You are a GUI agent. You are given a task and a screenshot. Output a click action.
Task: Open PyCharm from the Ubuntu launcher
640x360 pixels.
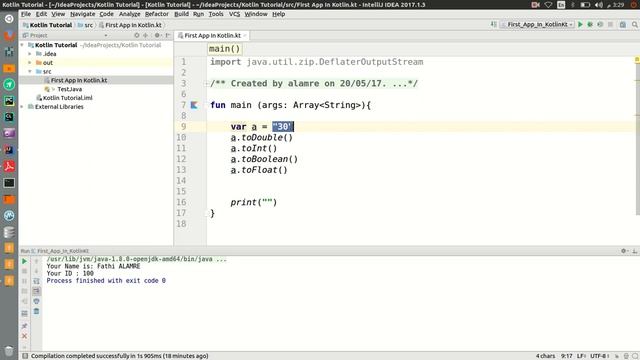[x=9, y=101]
